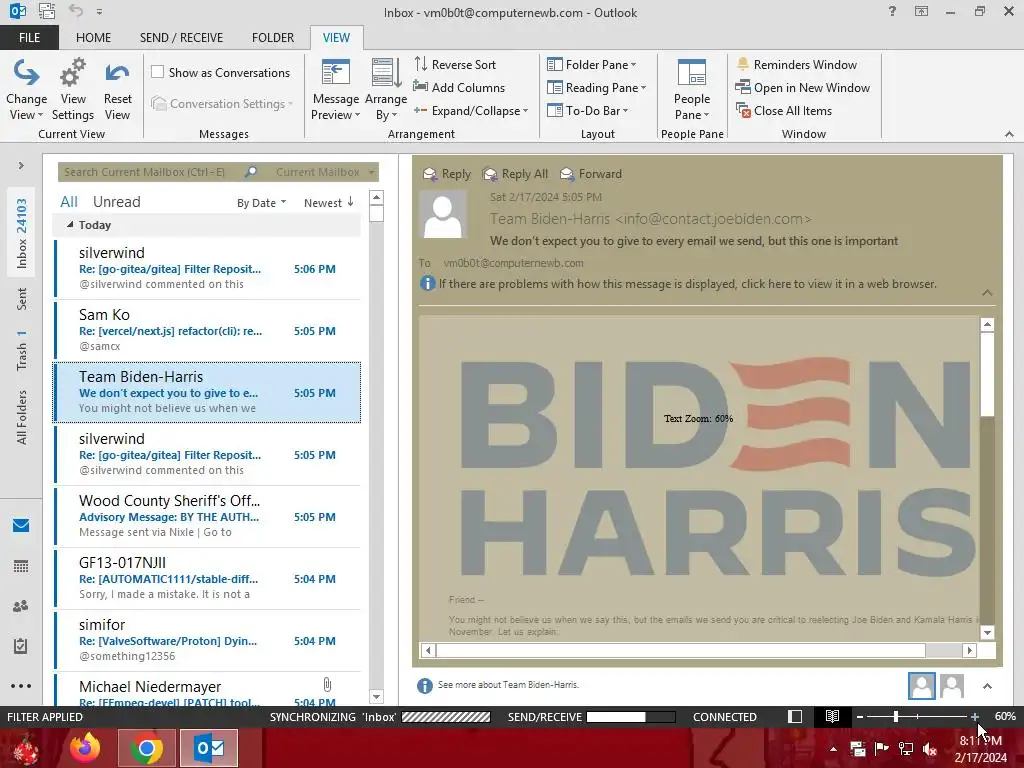Collapse the message header chevron
This screenshot has width=1024, height=768.
click(987, 293)
